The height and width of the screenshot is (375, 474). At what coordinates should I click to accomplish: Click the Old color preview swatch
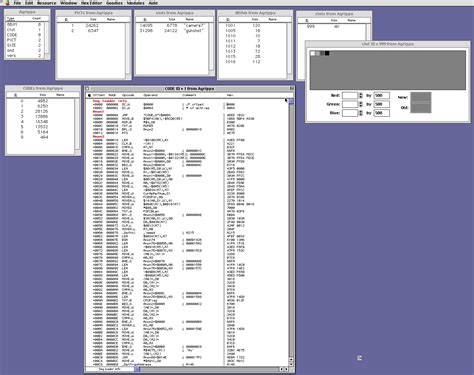pos(421,107)
